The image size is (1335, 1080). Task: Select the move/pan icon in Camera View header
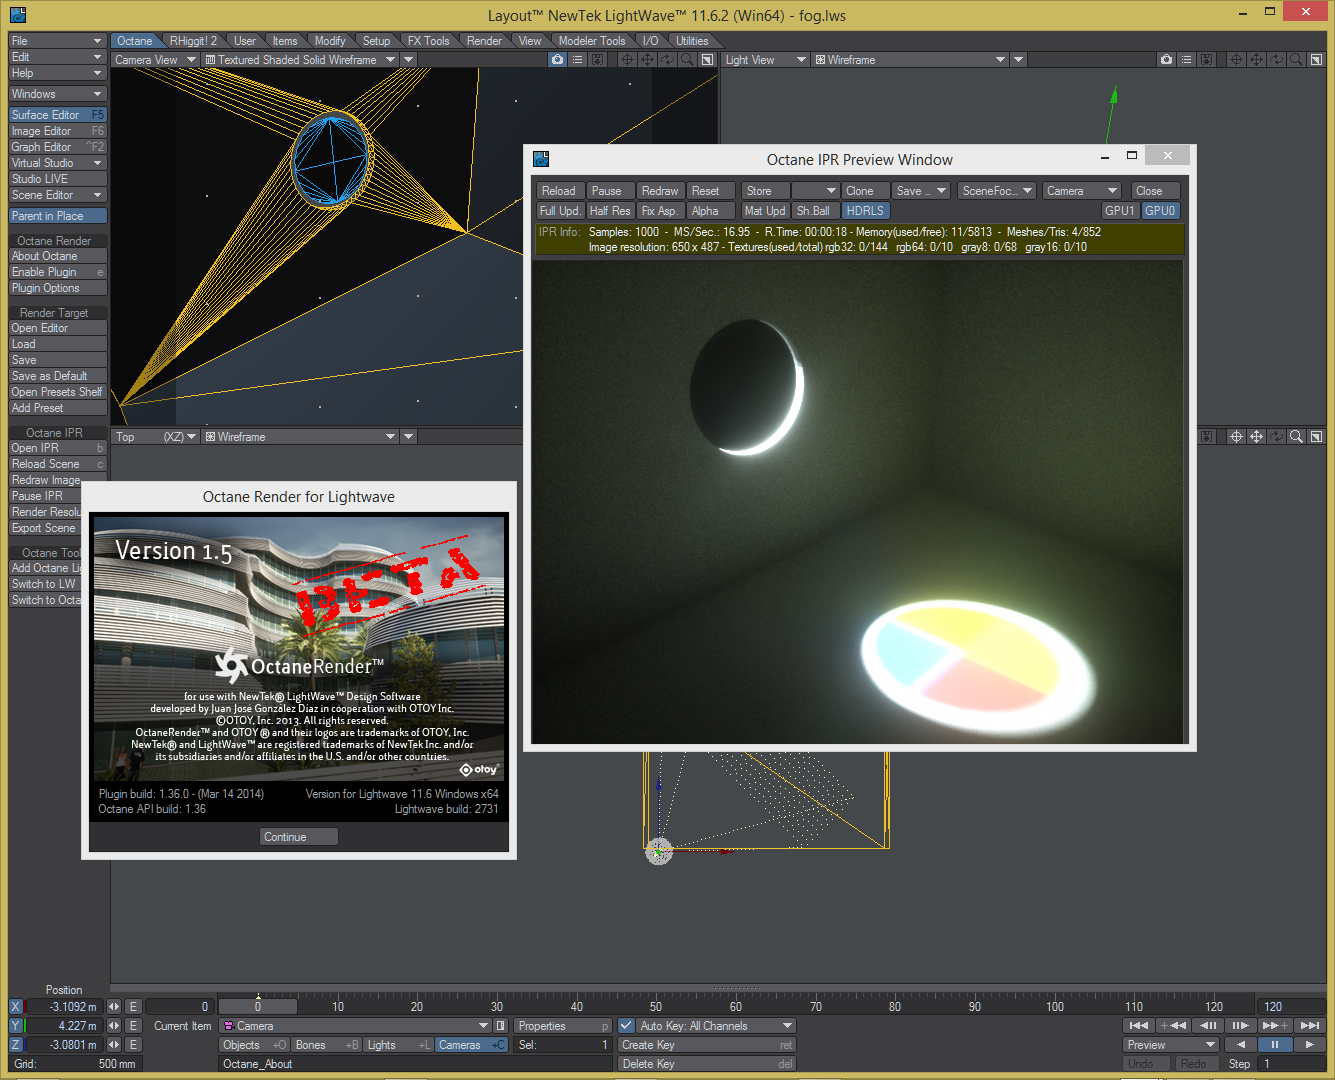tap(647, 60)
